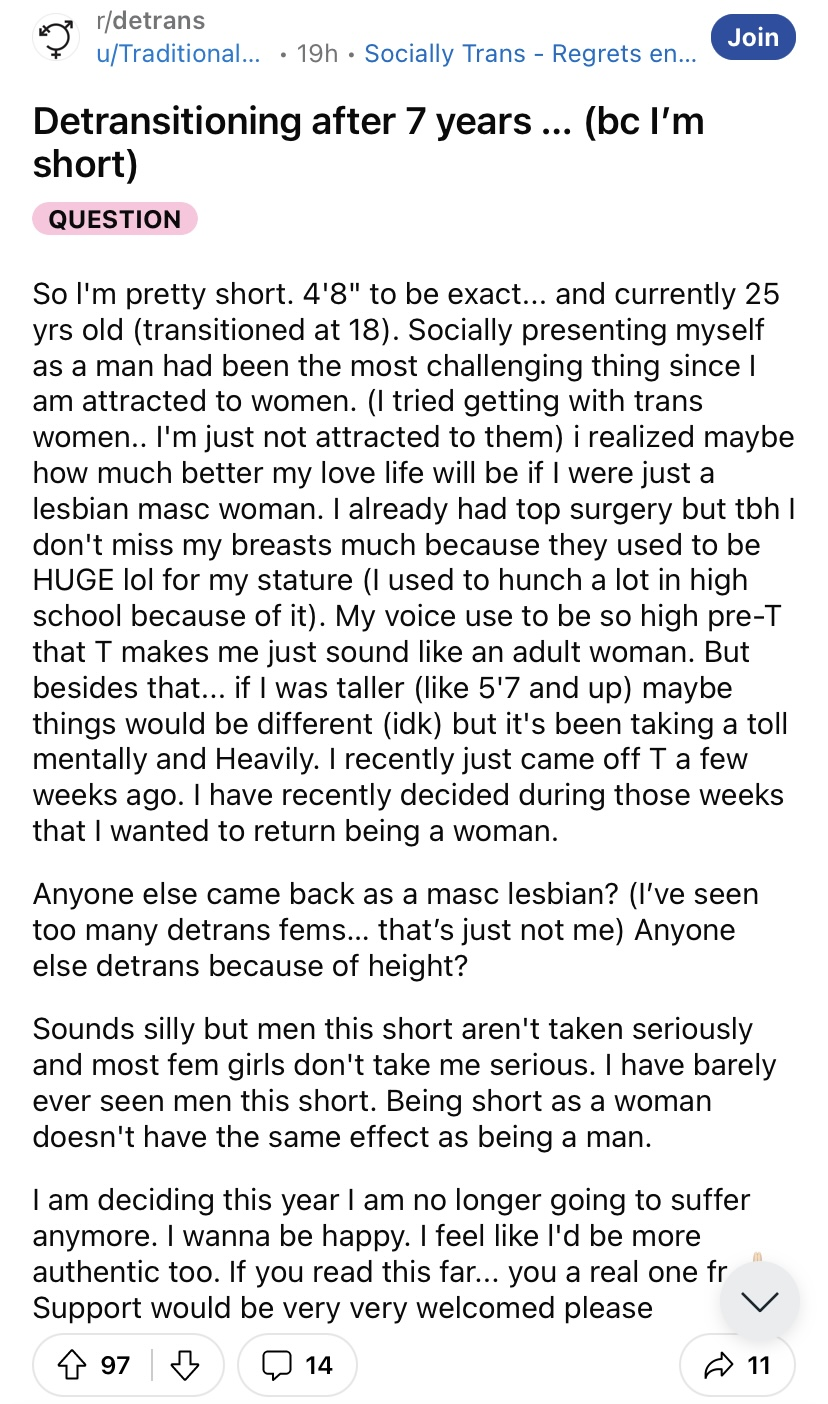Filter by the pink QUESTION post flair
The image size is (828, 1404).
coord(115,219)
